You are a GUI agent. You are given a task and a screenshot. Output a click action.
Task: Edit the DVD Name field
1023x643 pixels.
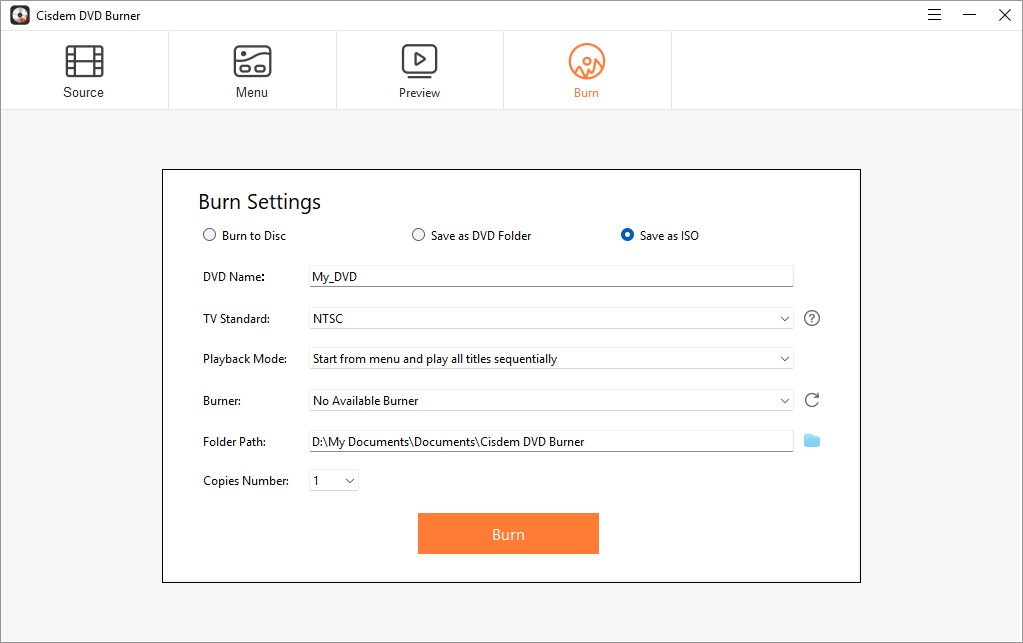click(x=551, y=277)
